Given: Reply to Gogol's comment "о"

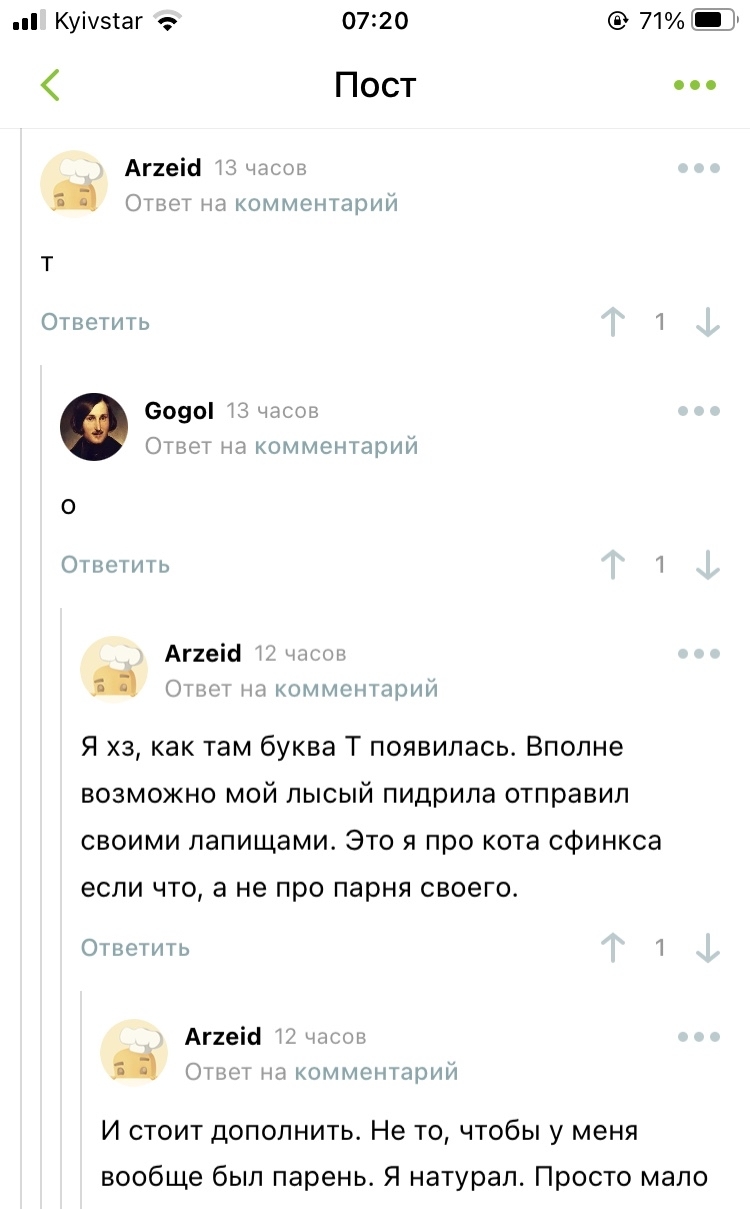Looking at the screenshot, I should [115, 565].
